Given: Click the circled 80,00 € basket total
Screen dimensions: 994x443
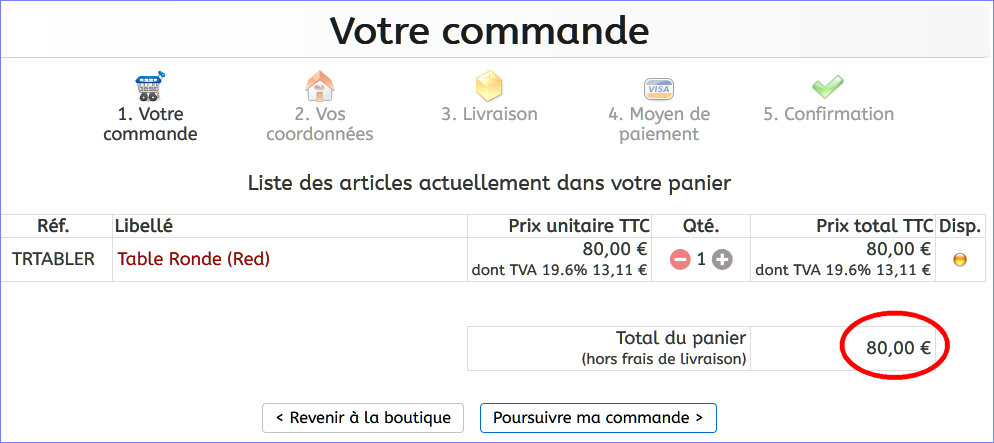Looking at the screenshot, I should point(898,348).
